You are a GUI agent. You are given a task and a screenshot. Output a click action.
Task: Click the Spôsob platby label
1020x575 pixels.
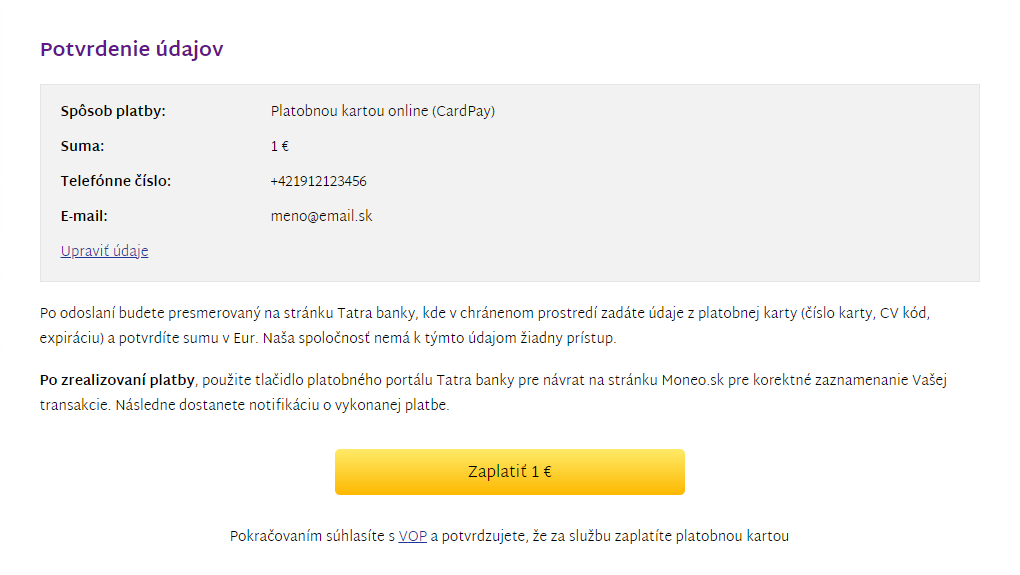[113, 112]
